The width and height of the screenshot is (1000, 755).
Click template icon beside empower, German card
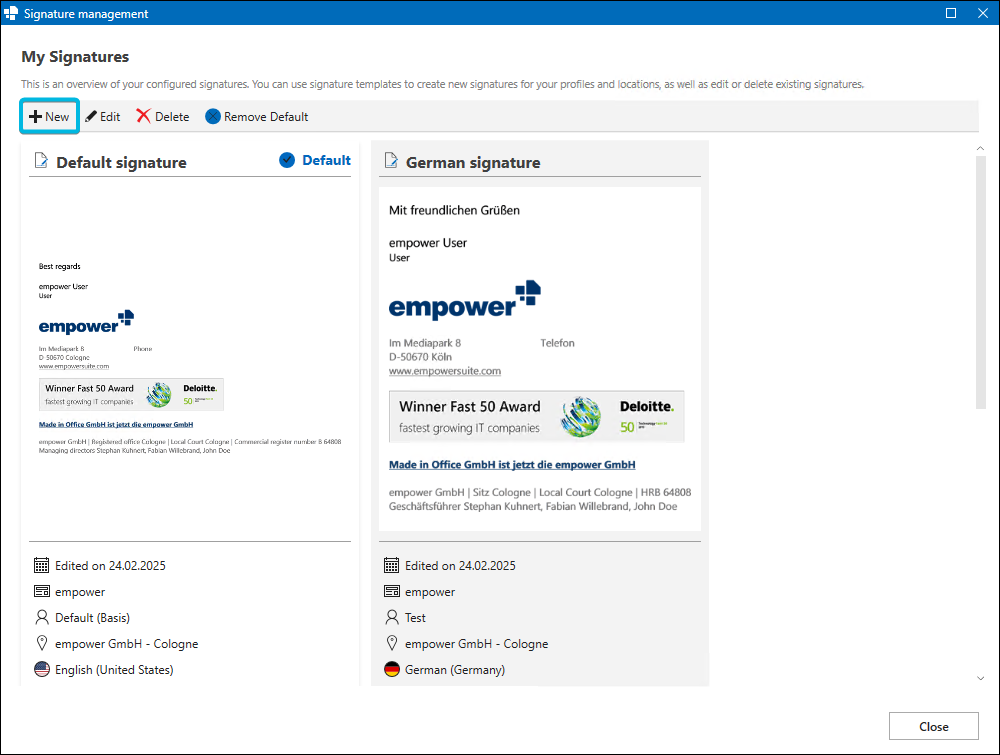pos(392,592)
